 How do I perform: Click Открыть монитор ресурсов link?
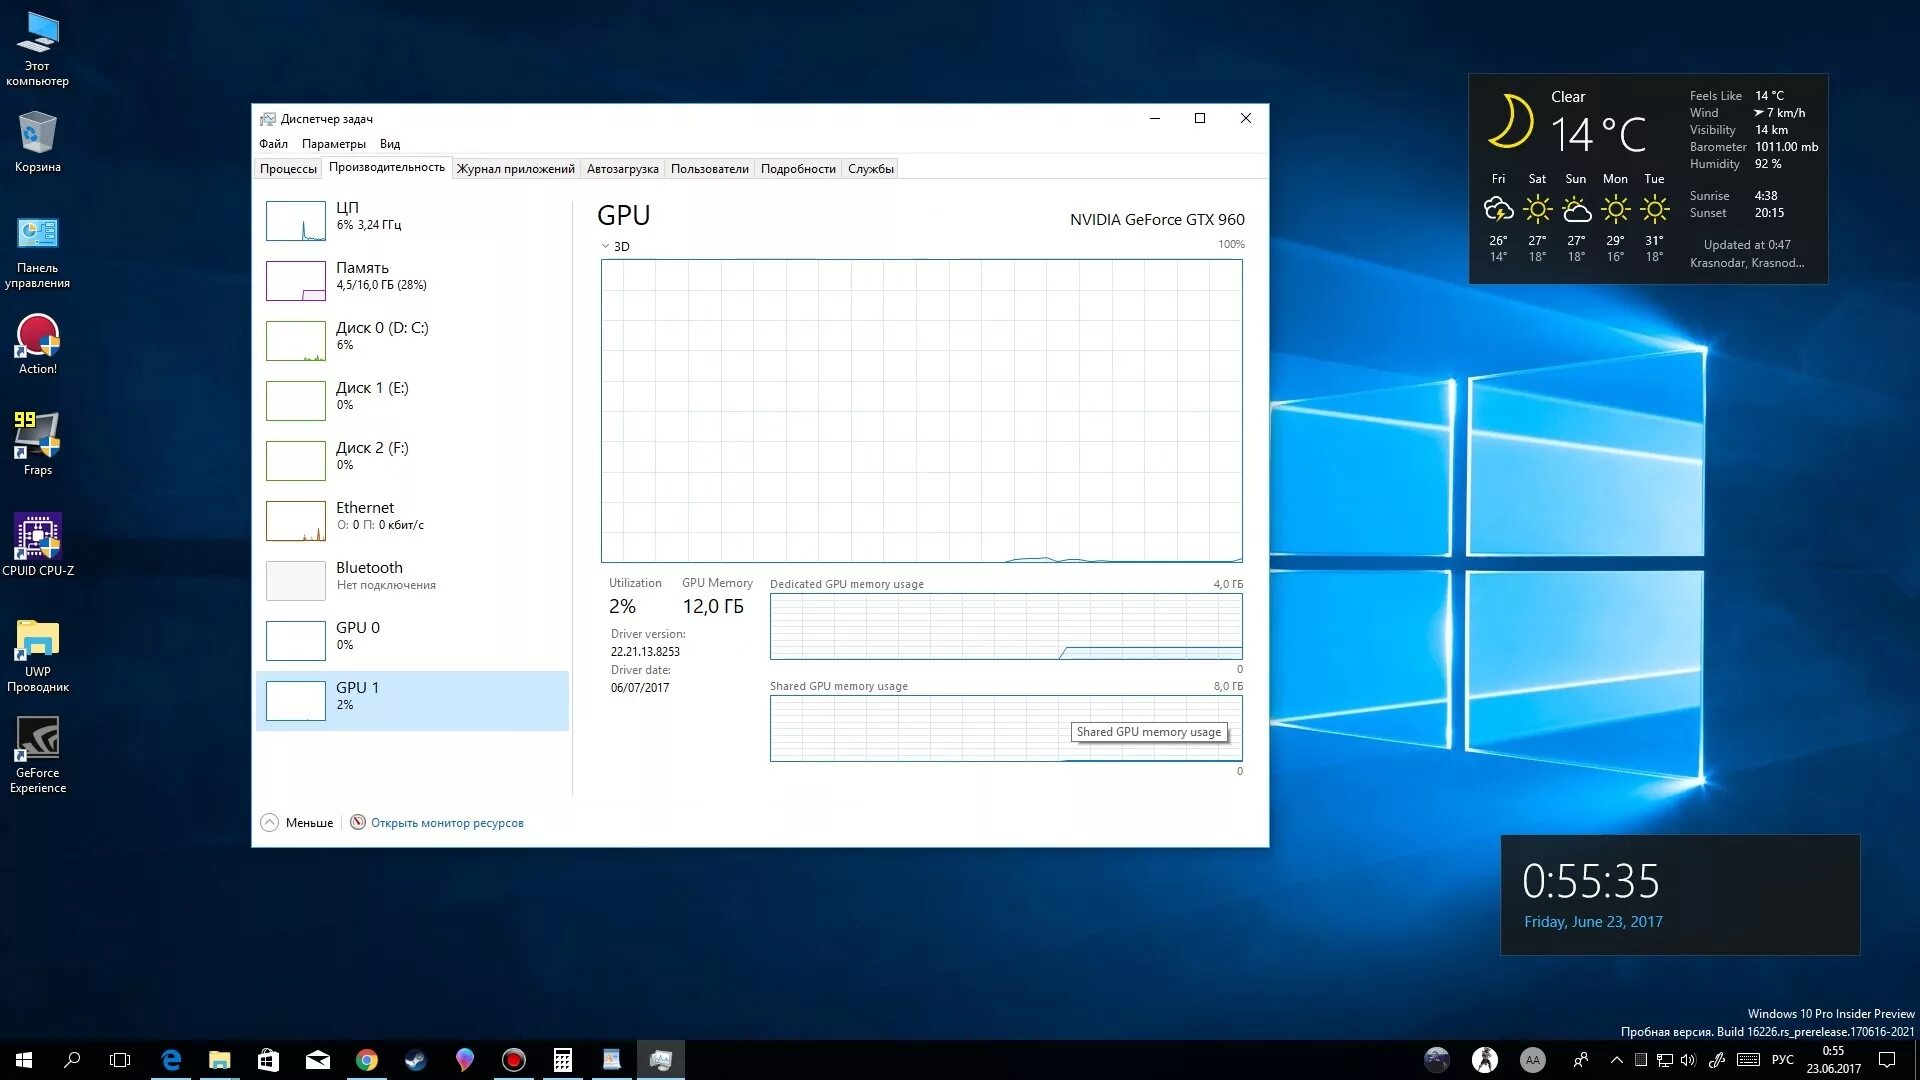[x=447, y=823]
